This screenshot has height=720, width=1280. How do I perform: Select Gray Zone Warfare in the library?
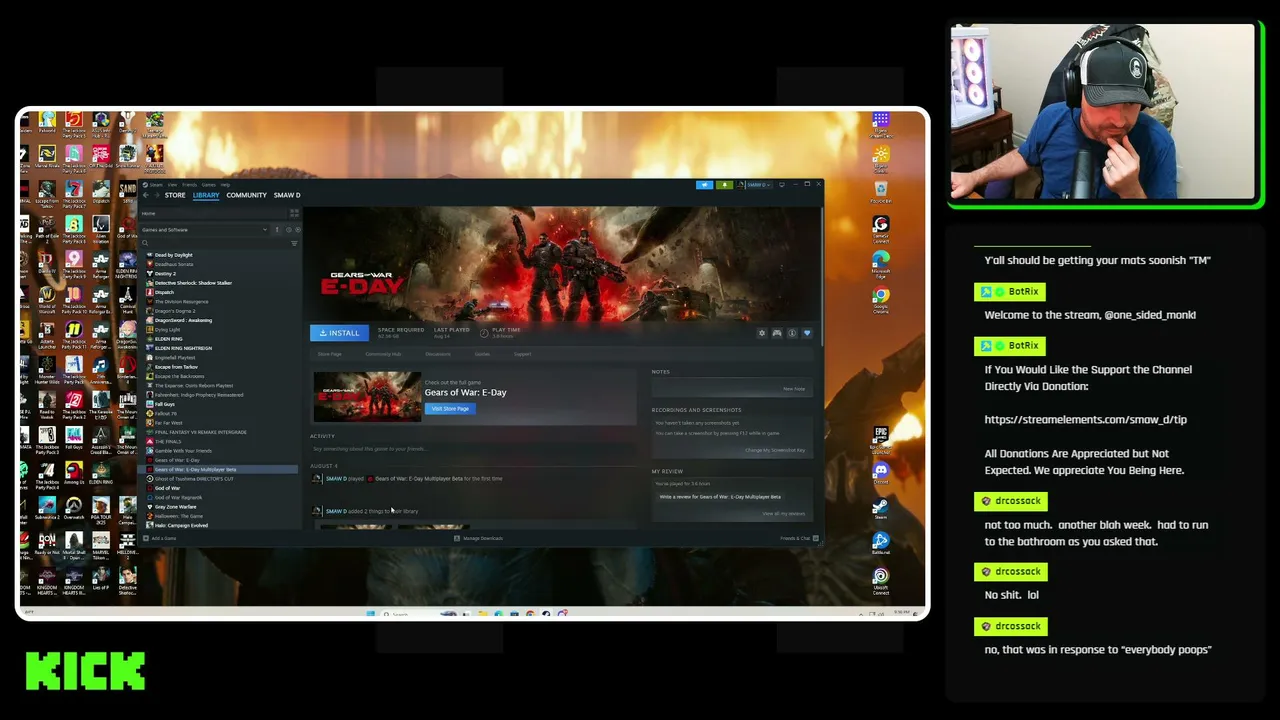click(175, 507)
